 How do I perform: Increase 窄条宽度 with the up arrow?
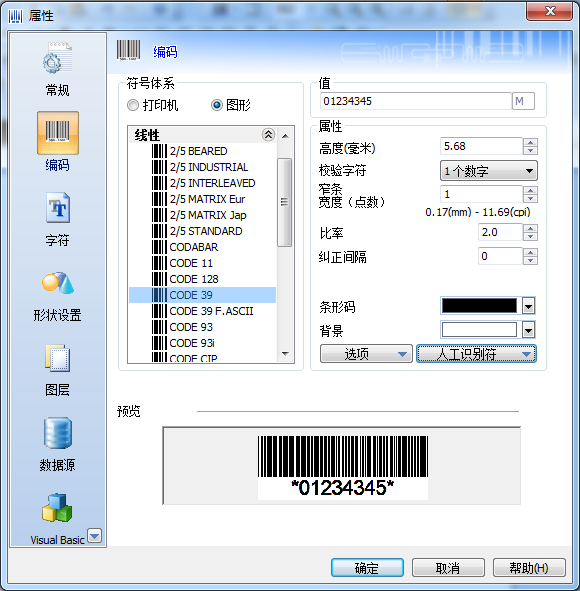(530, 190)
